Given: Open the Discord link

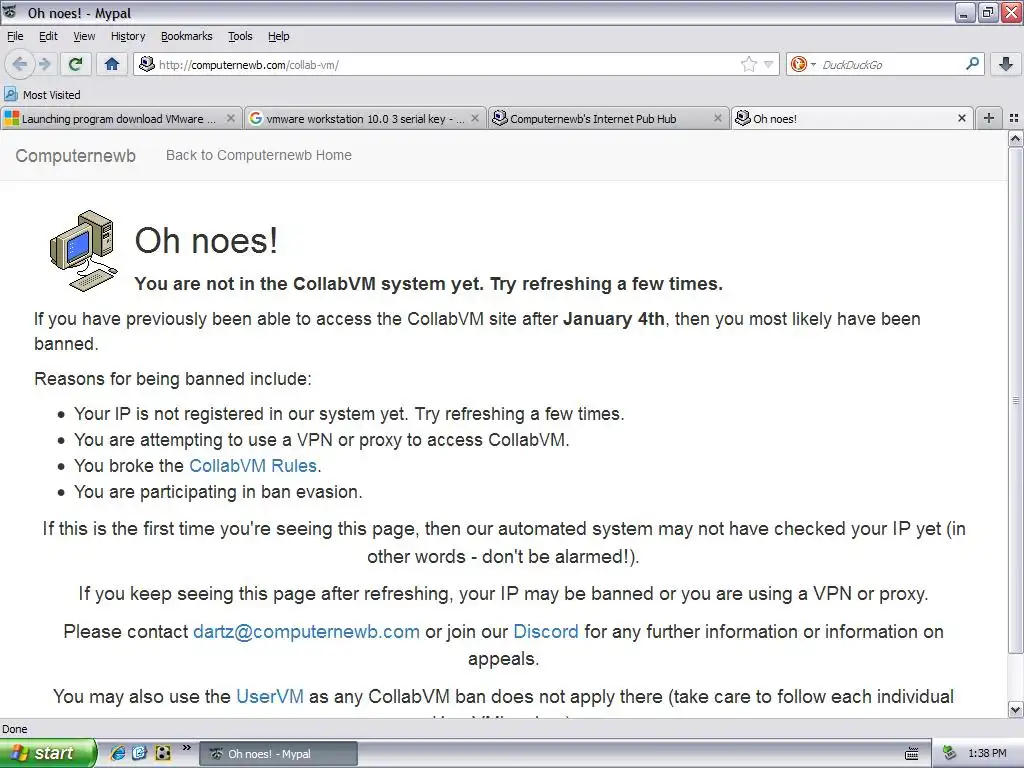Looking at the screenshot, I should click(x=546, y=632).
